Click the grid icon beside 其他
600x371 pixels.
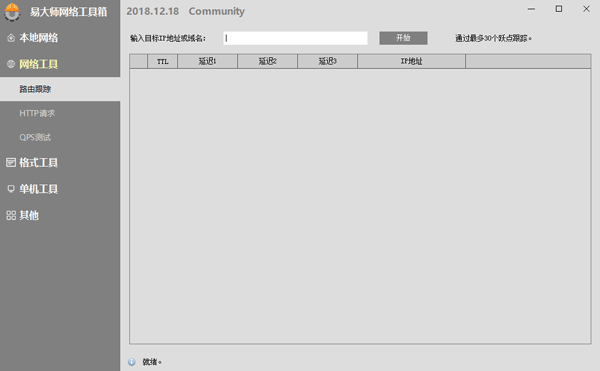11,215
